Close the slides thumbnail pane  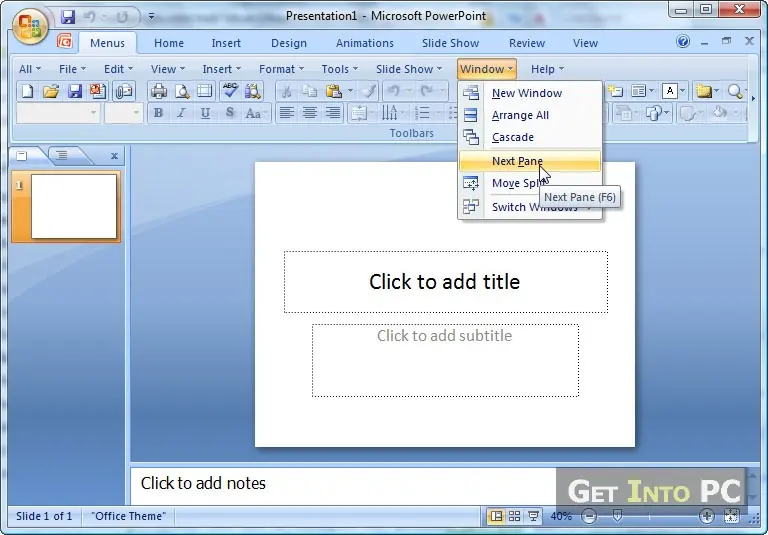(114, 156)
